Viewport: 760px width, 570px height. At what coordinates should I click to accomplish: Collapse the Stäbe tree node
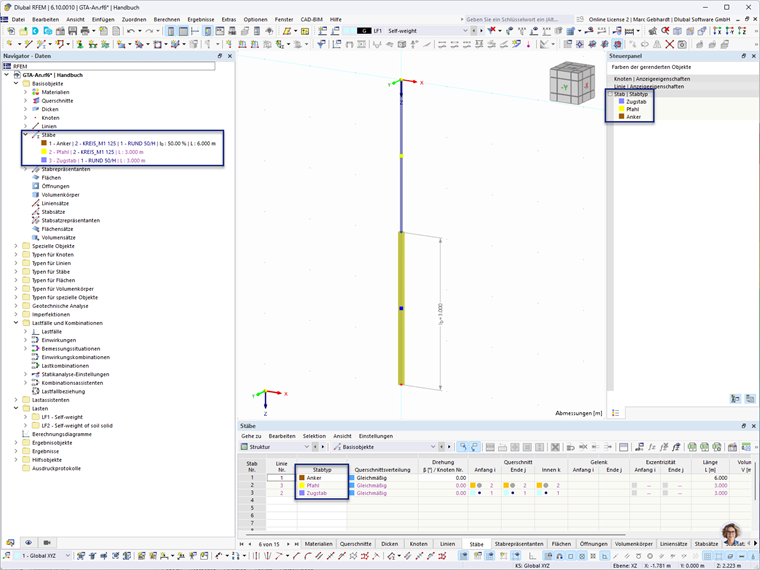point(26,135)
